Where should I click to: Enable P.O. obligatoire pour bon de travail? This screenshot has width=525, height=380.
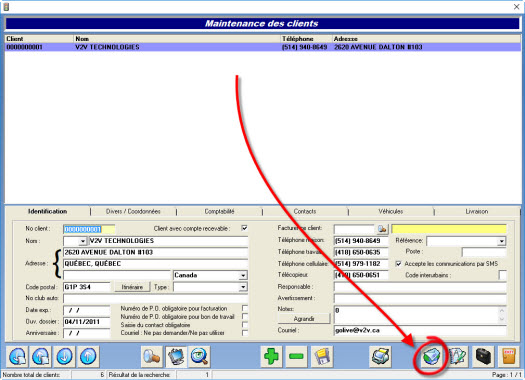click(245, 316)
